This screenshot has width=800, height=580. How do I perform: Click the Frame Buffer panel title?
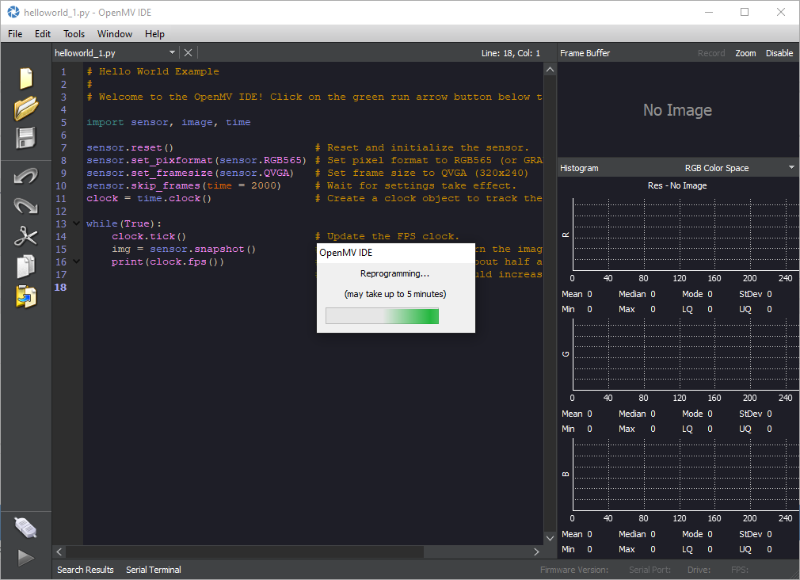[x=585, y=53]
